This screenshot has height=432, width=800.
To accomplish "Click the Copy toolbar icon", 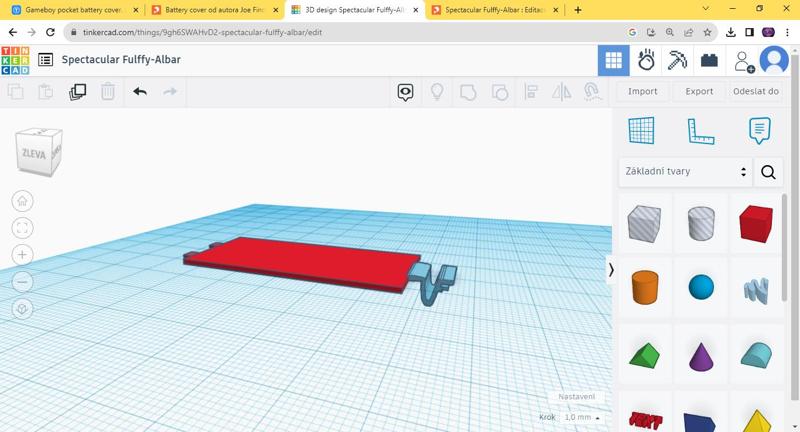I will pyautogui.click(x=15, y=92).
